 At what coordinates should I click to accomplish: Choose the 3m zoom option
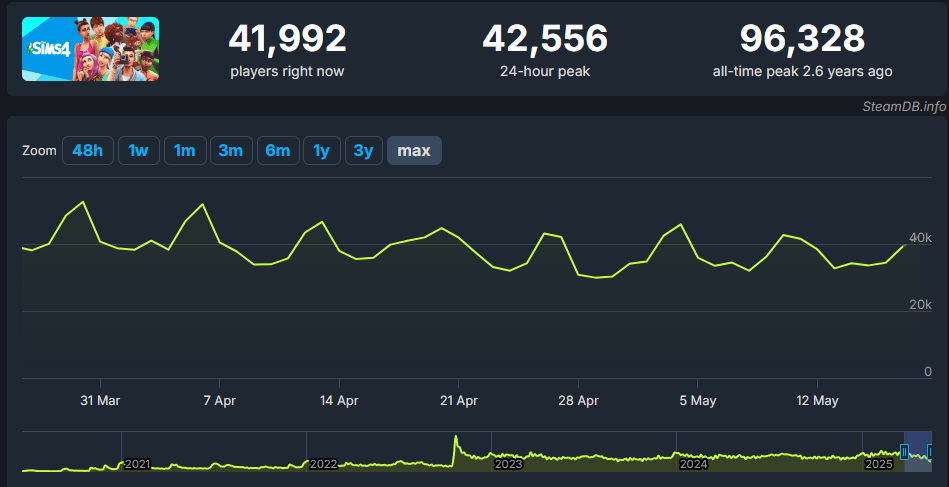tap(230, 150)
